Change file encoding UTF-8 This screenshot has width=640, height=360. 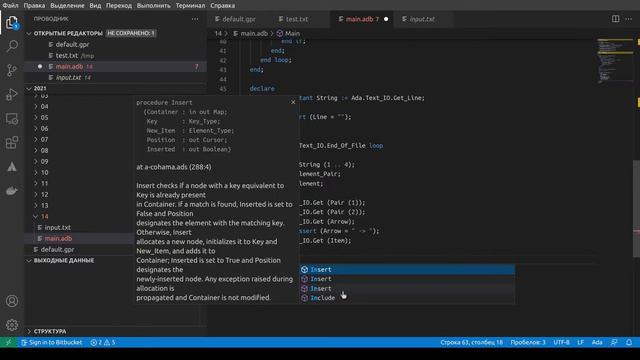pos(561,342)
